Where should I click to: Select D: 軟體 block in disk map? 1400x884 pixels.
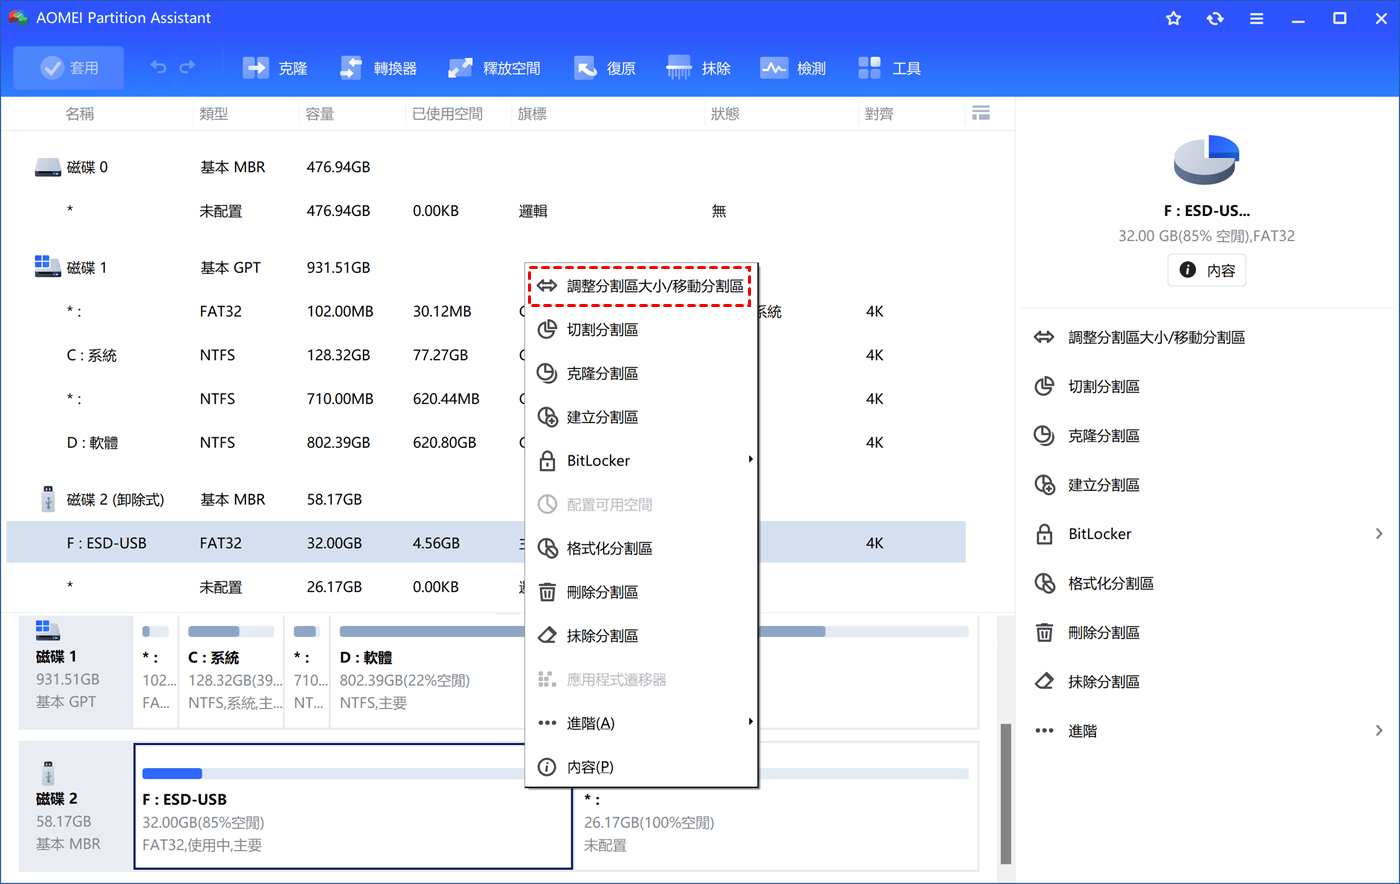pyautogui.click(x=655, y=672)
